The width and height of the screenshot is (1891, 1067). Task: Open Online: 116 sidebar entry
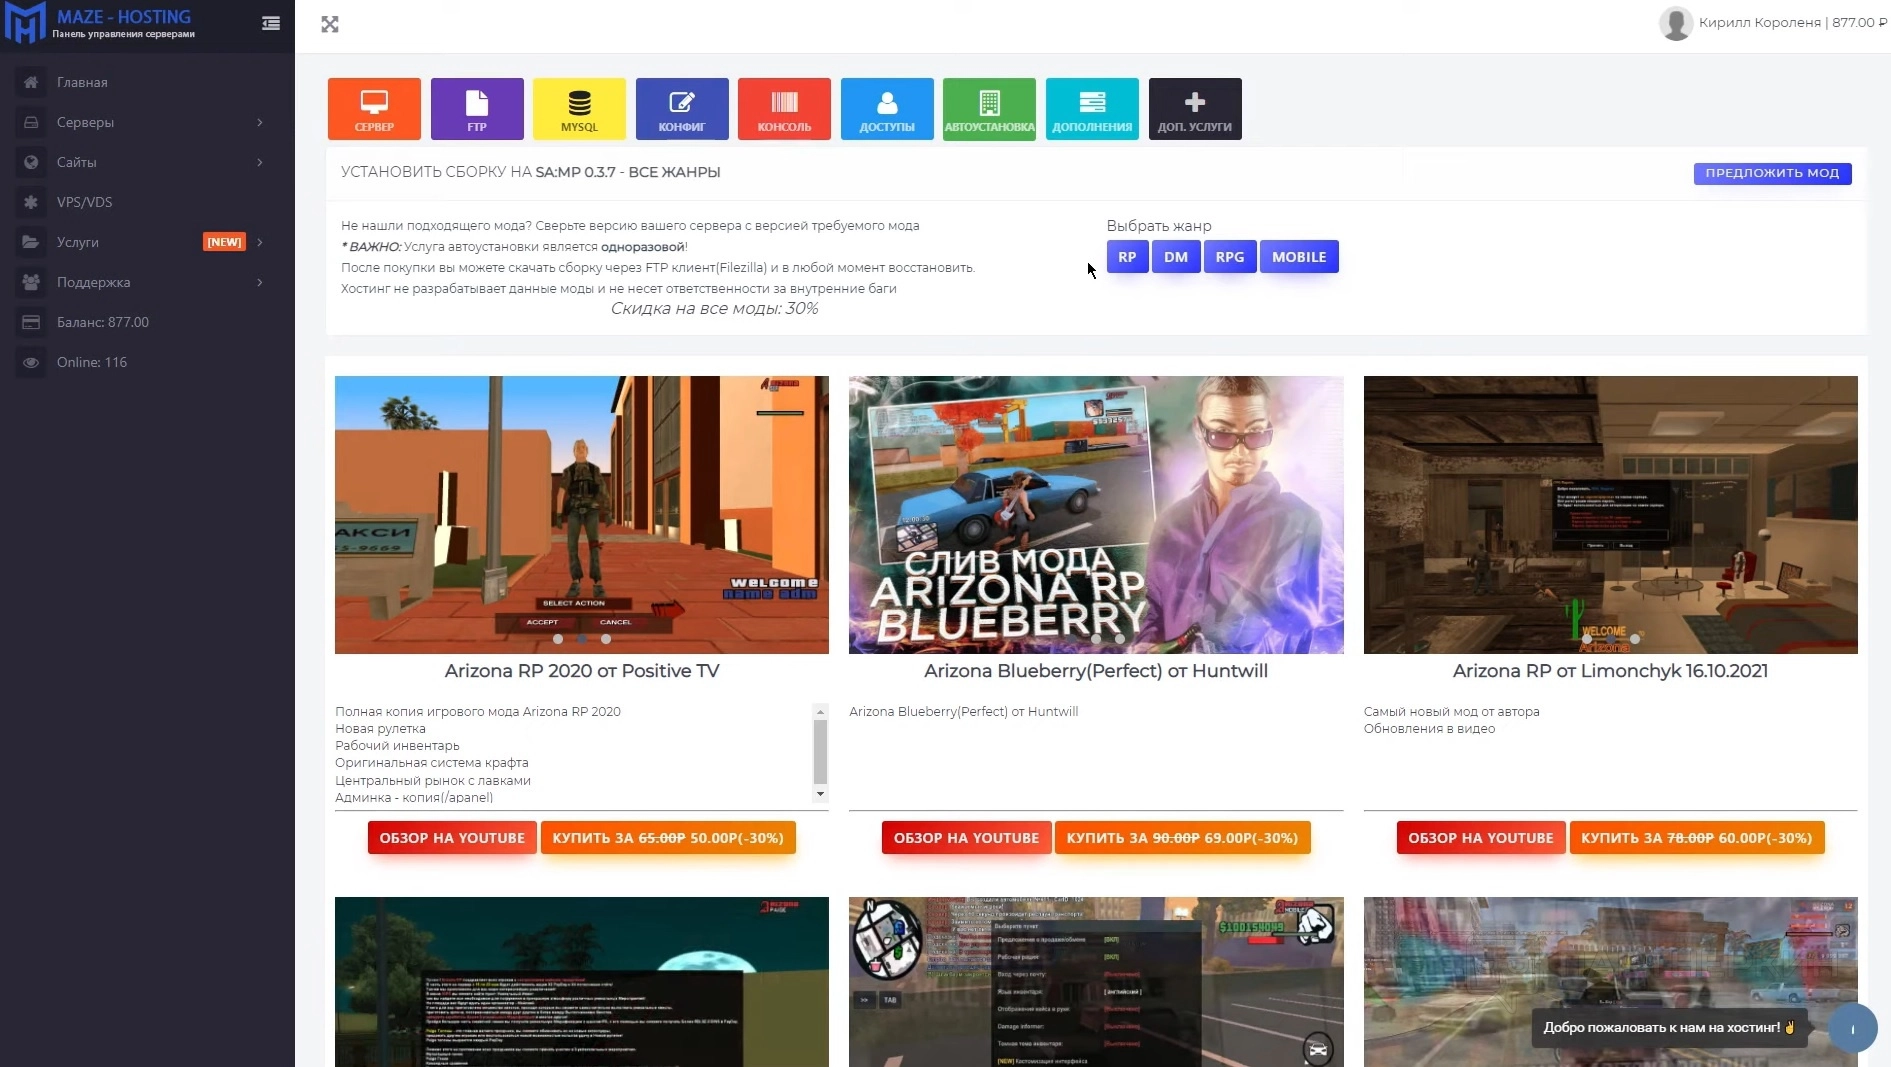click(92, 362)
